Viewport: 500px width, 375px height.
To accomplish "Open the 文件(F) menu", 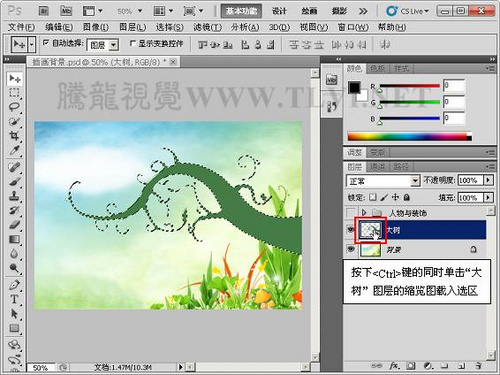I will coord(21,27).
